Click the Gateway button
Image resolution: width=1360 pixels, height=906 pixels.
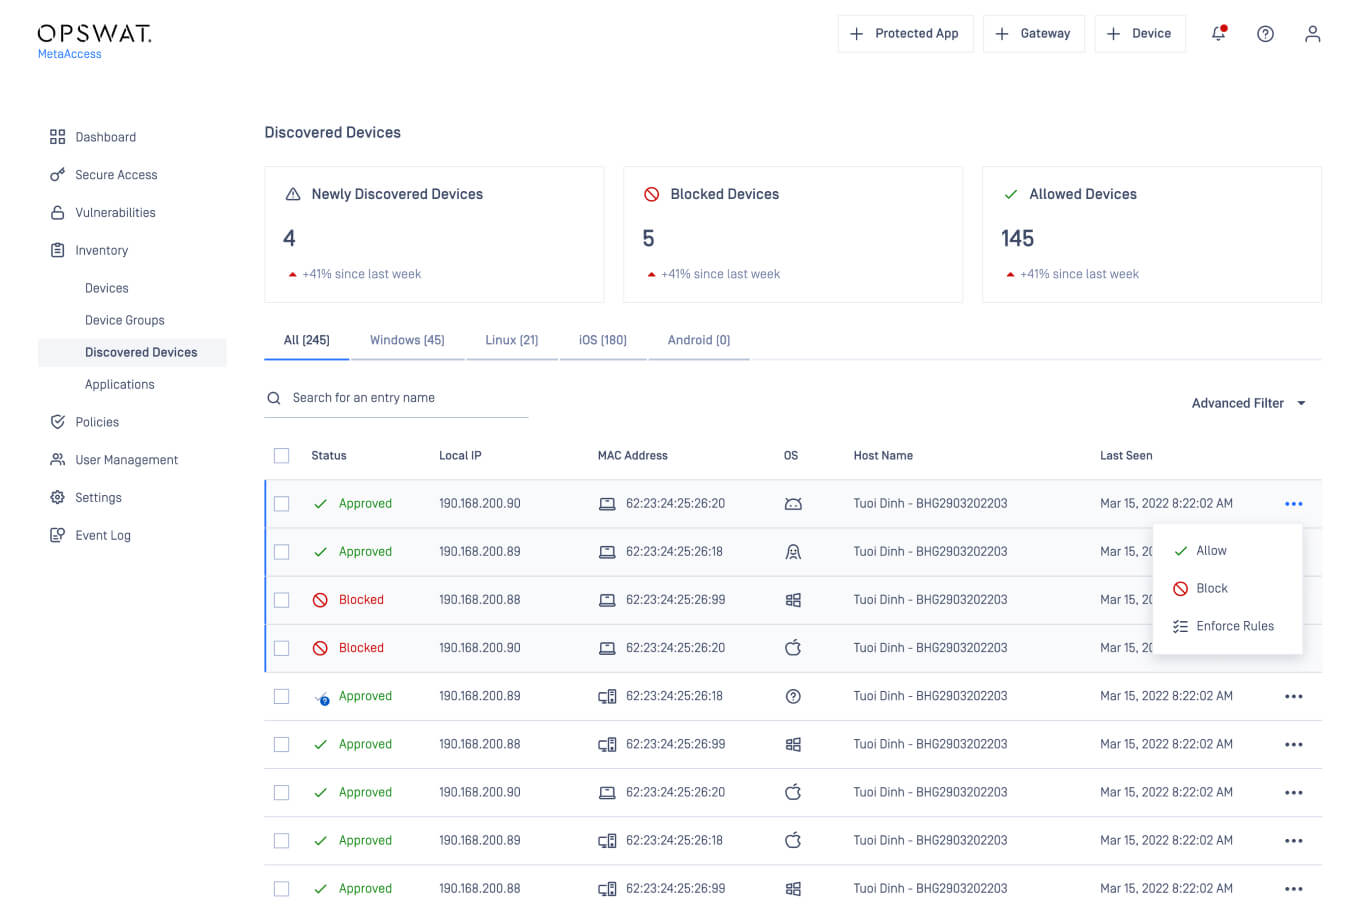click(x=1033, y=34)
